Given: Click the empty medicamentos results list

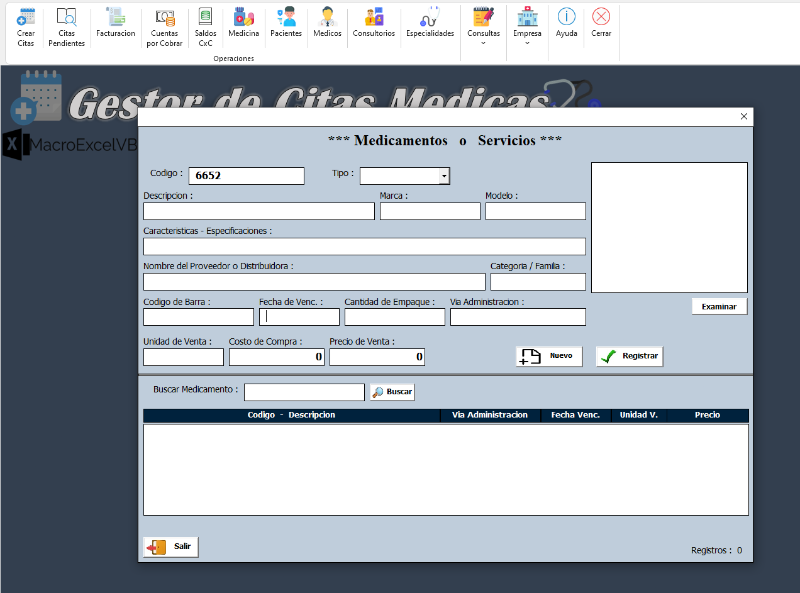Looking at the screenshot, I should 446,470.
